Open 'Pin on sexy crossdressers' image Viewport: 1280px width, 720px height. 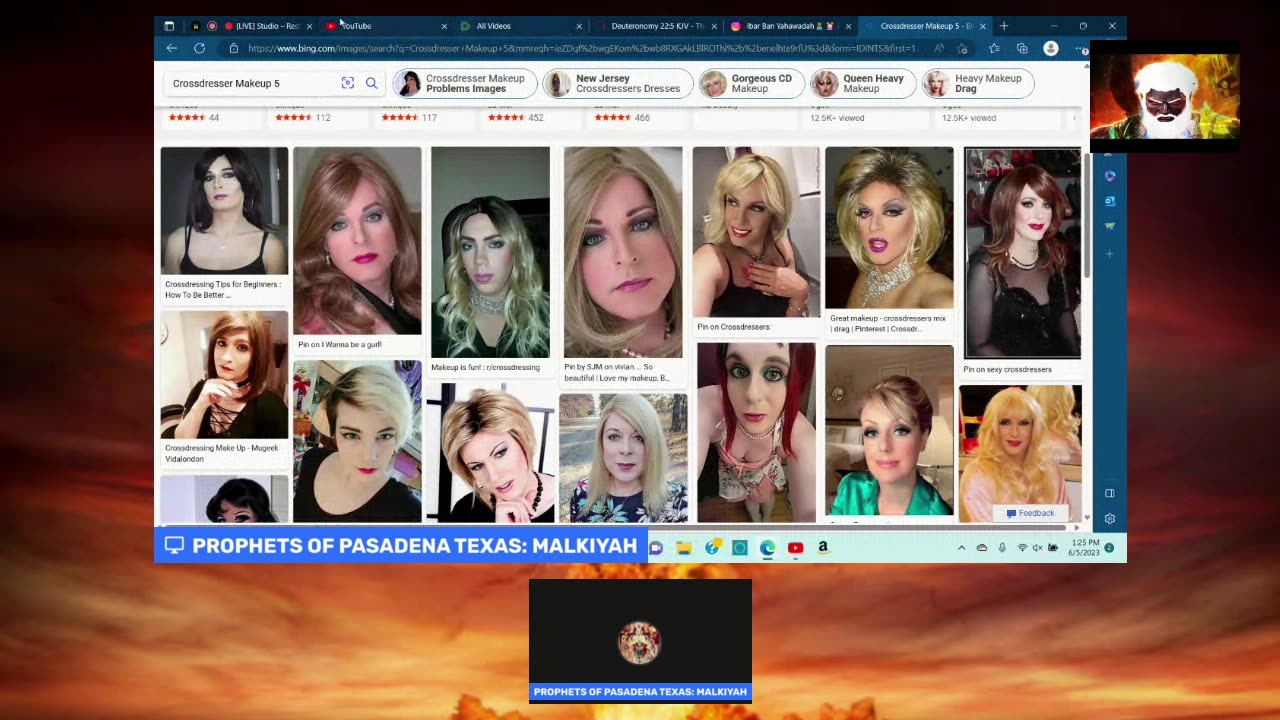coord(1022,253)
